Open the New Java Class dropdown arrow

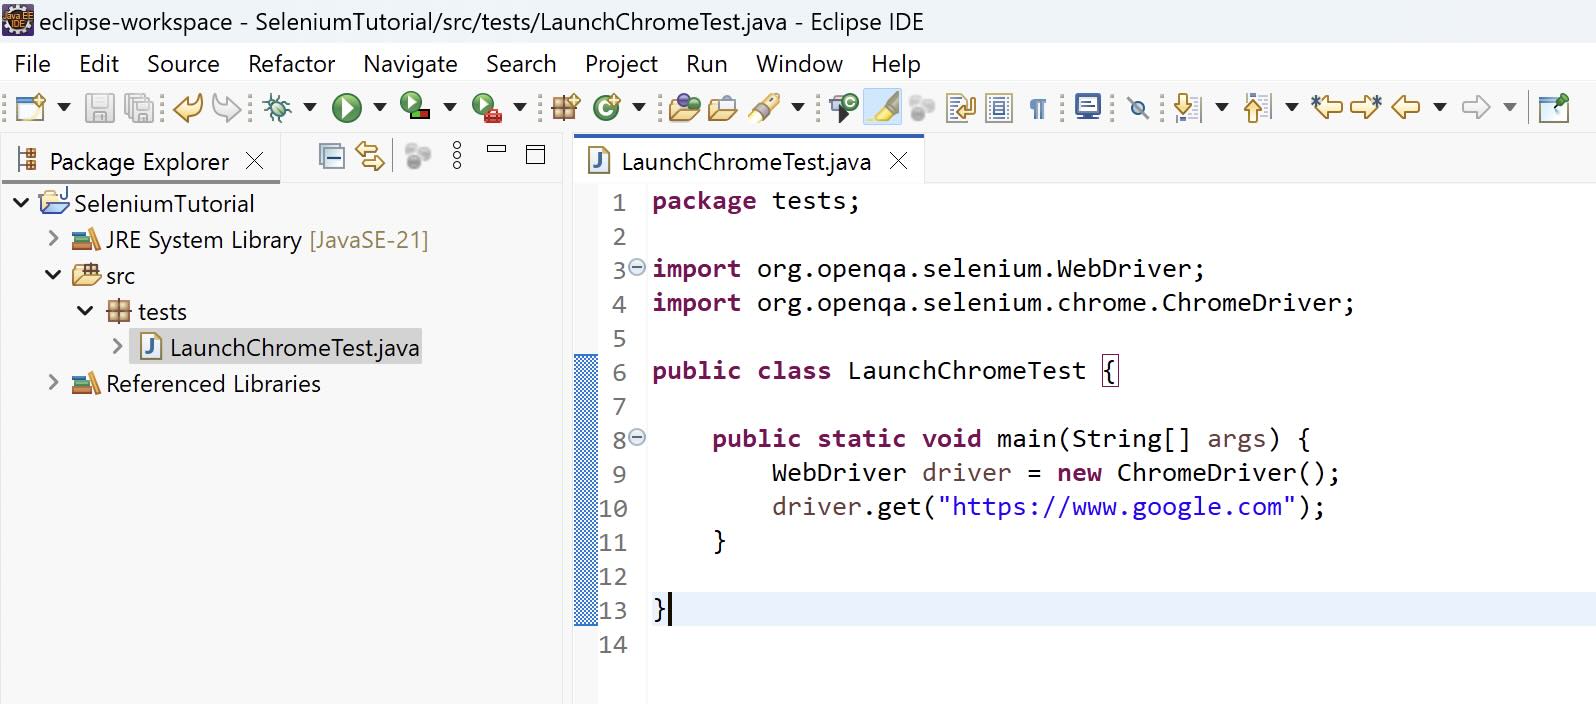[x=639, y=107]
